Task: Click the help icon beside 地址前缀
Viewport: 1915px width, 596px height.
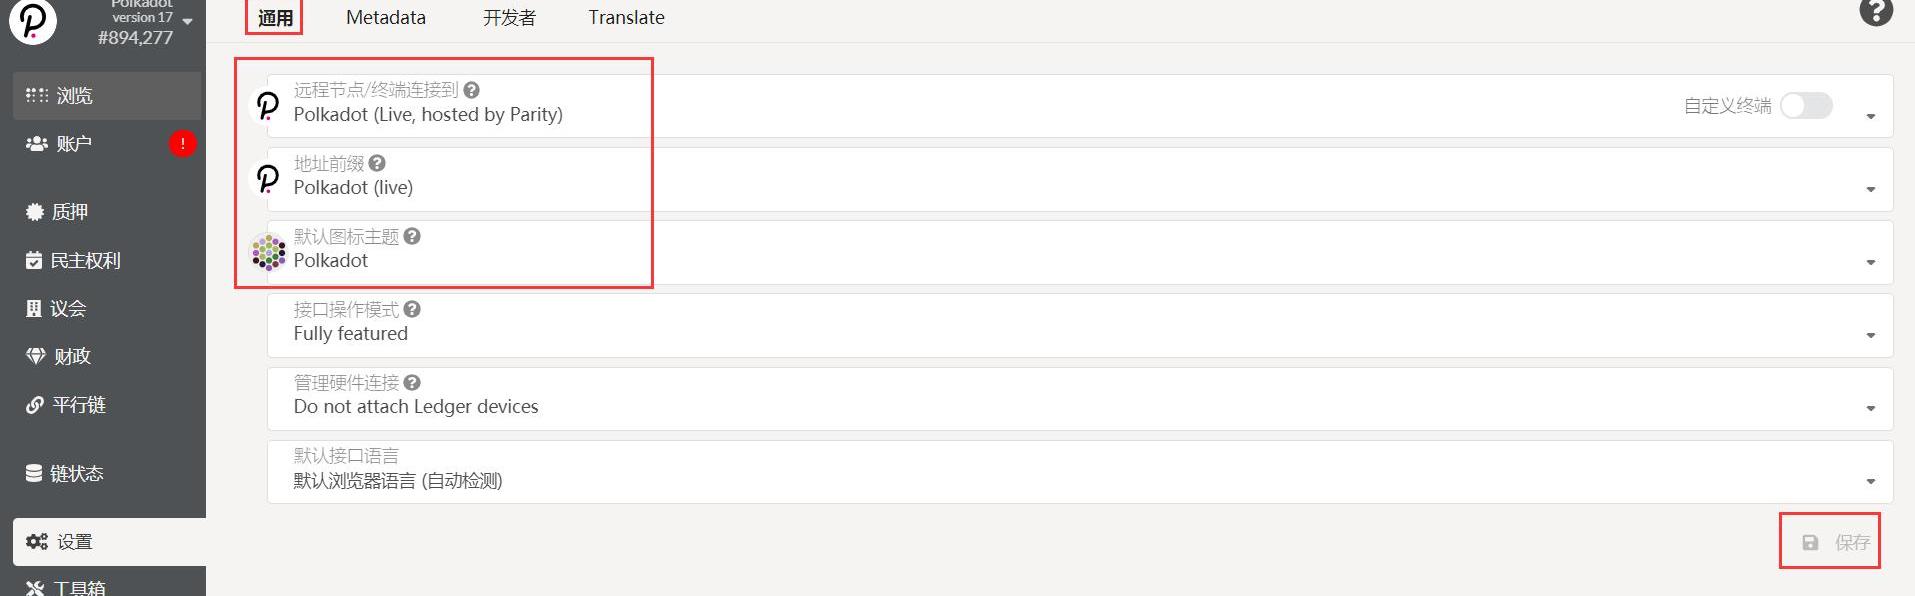Action: point(377,163)
